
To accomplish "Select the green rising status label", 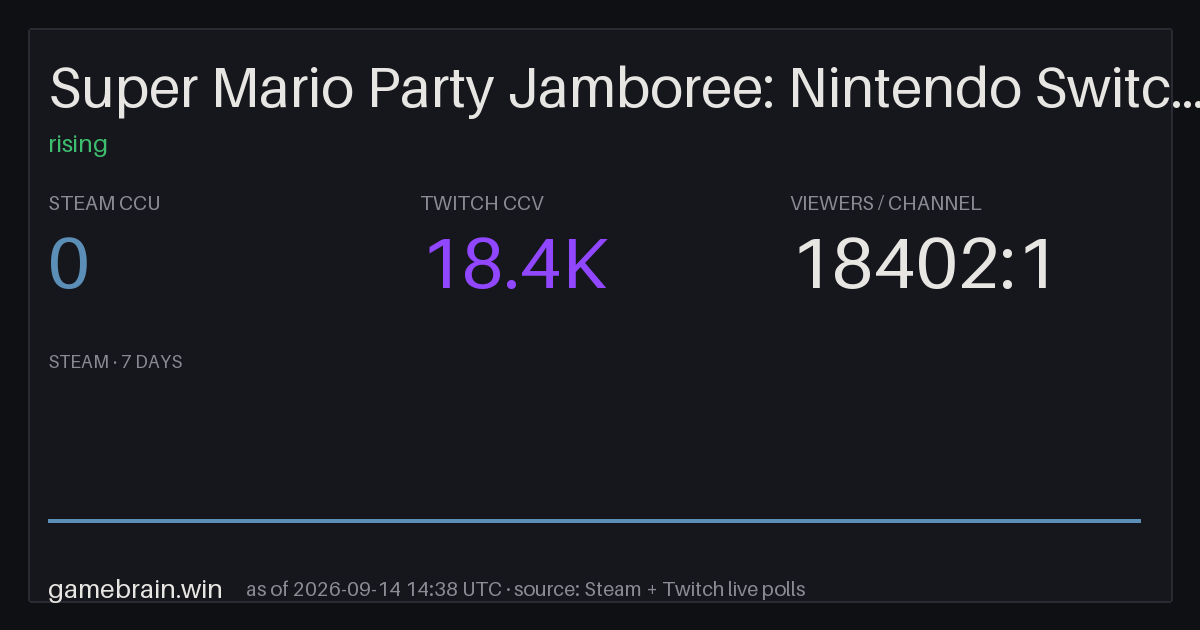I will pyautogui.click(x=78, y=144).
